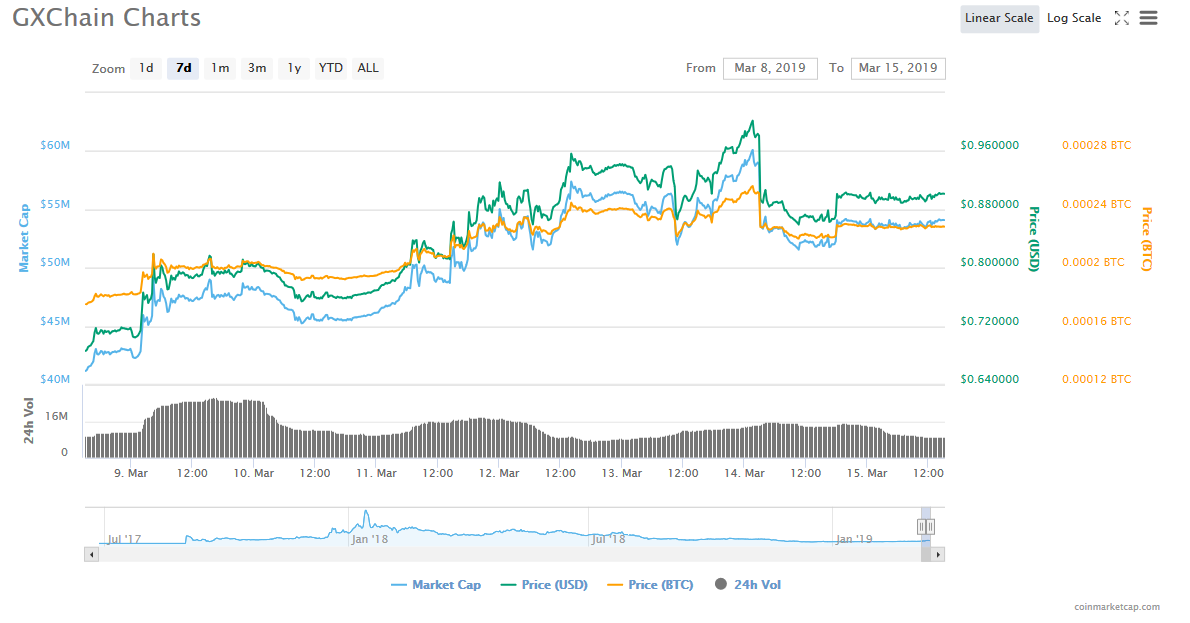Screen dimensions: 1190x623
Task: Click the 9. Mar date axis label
Action: tap(131, 473)
